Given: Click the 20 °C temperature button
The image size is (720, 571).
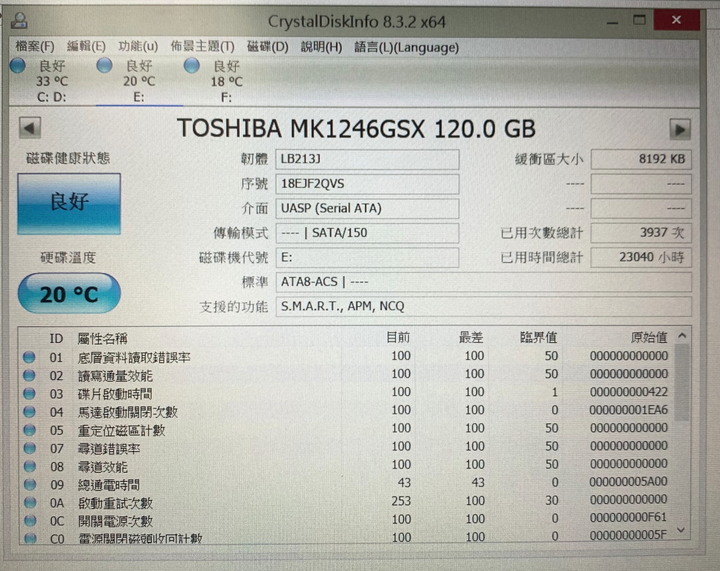Looking at the screenshot, I should [x=69, y=294].
